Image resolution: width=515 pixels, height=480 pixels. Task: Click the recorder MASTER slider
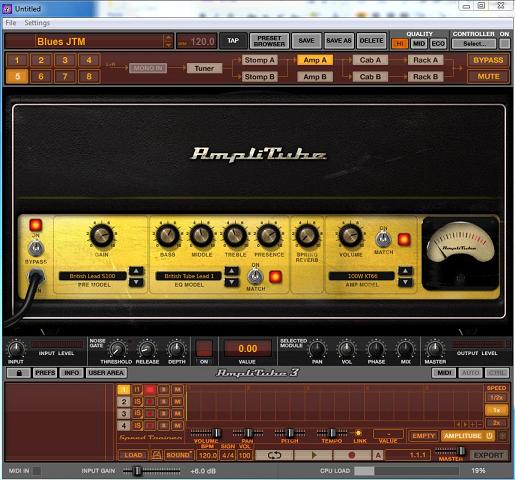(450, 451)
